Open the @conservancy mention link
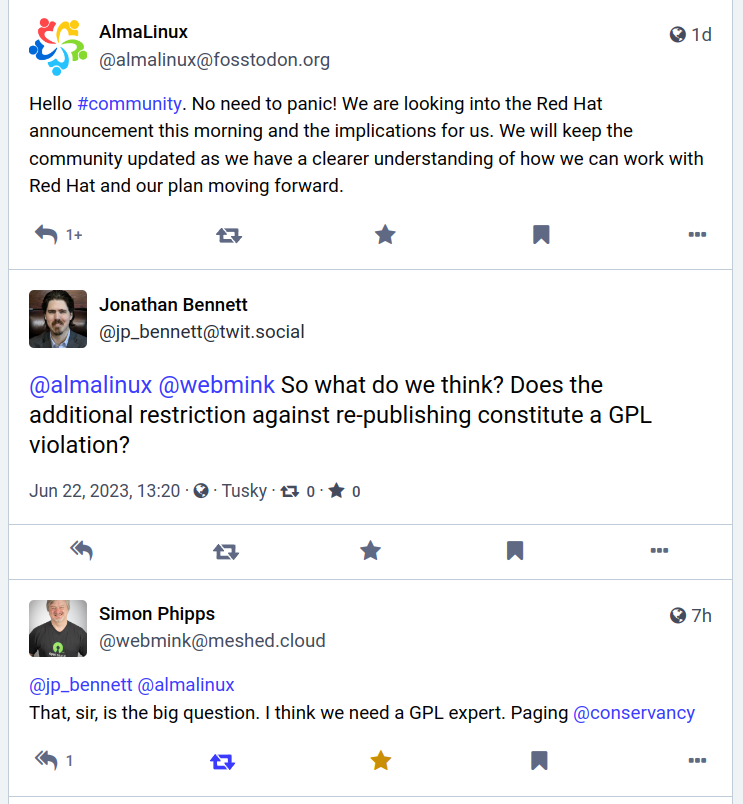 click(633, 713)
